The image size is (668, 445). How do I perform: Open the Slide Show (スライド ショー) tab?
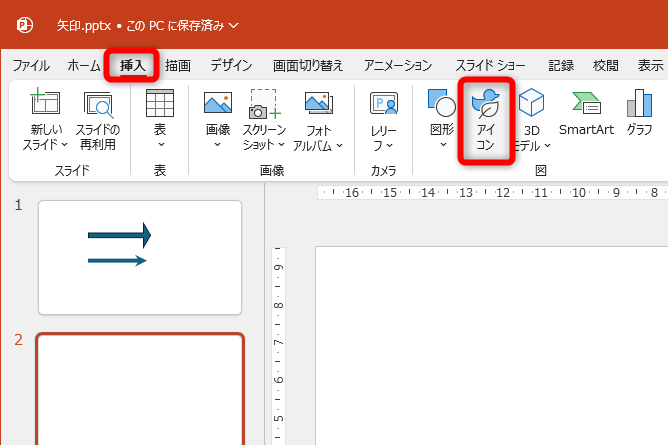(490, 66)
